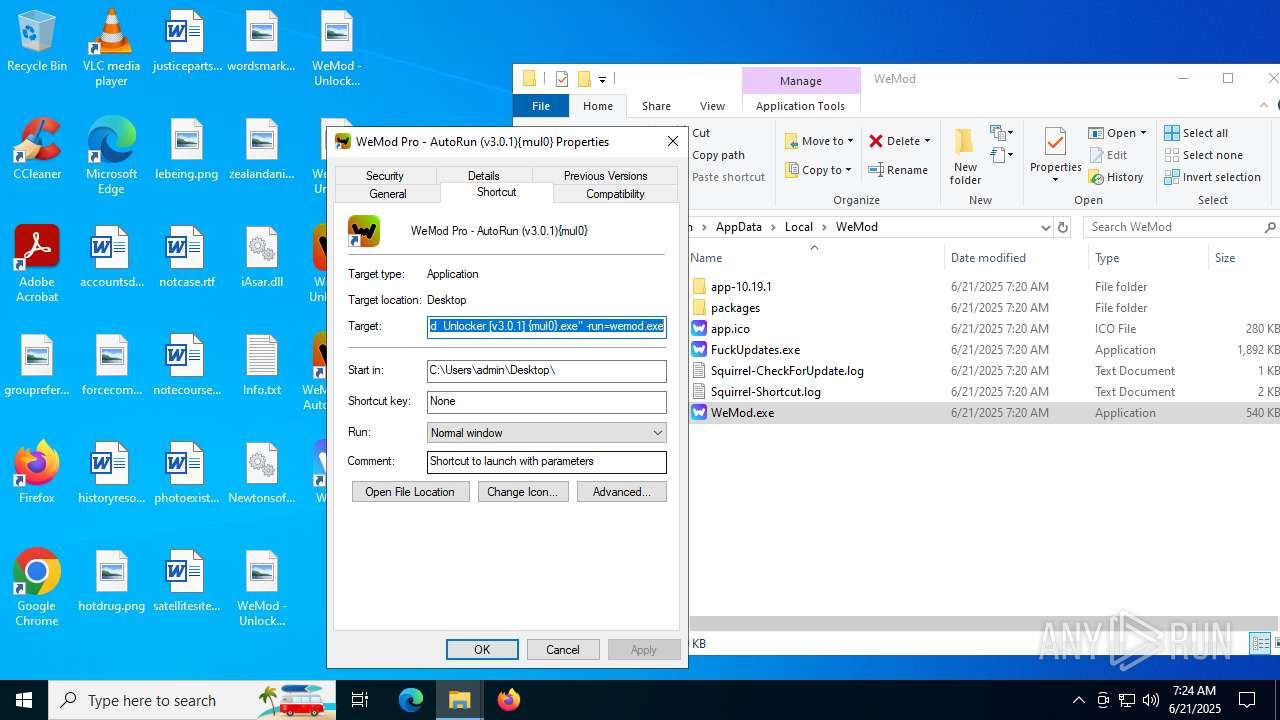Select the Microsoft Edge desktop shortcut
Screen dimensions: 1280x720
111,156
